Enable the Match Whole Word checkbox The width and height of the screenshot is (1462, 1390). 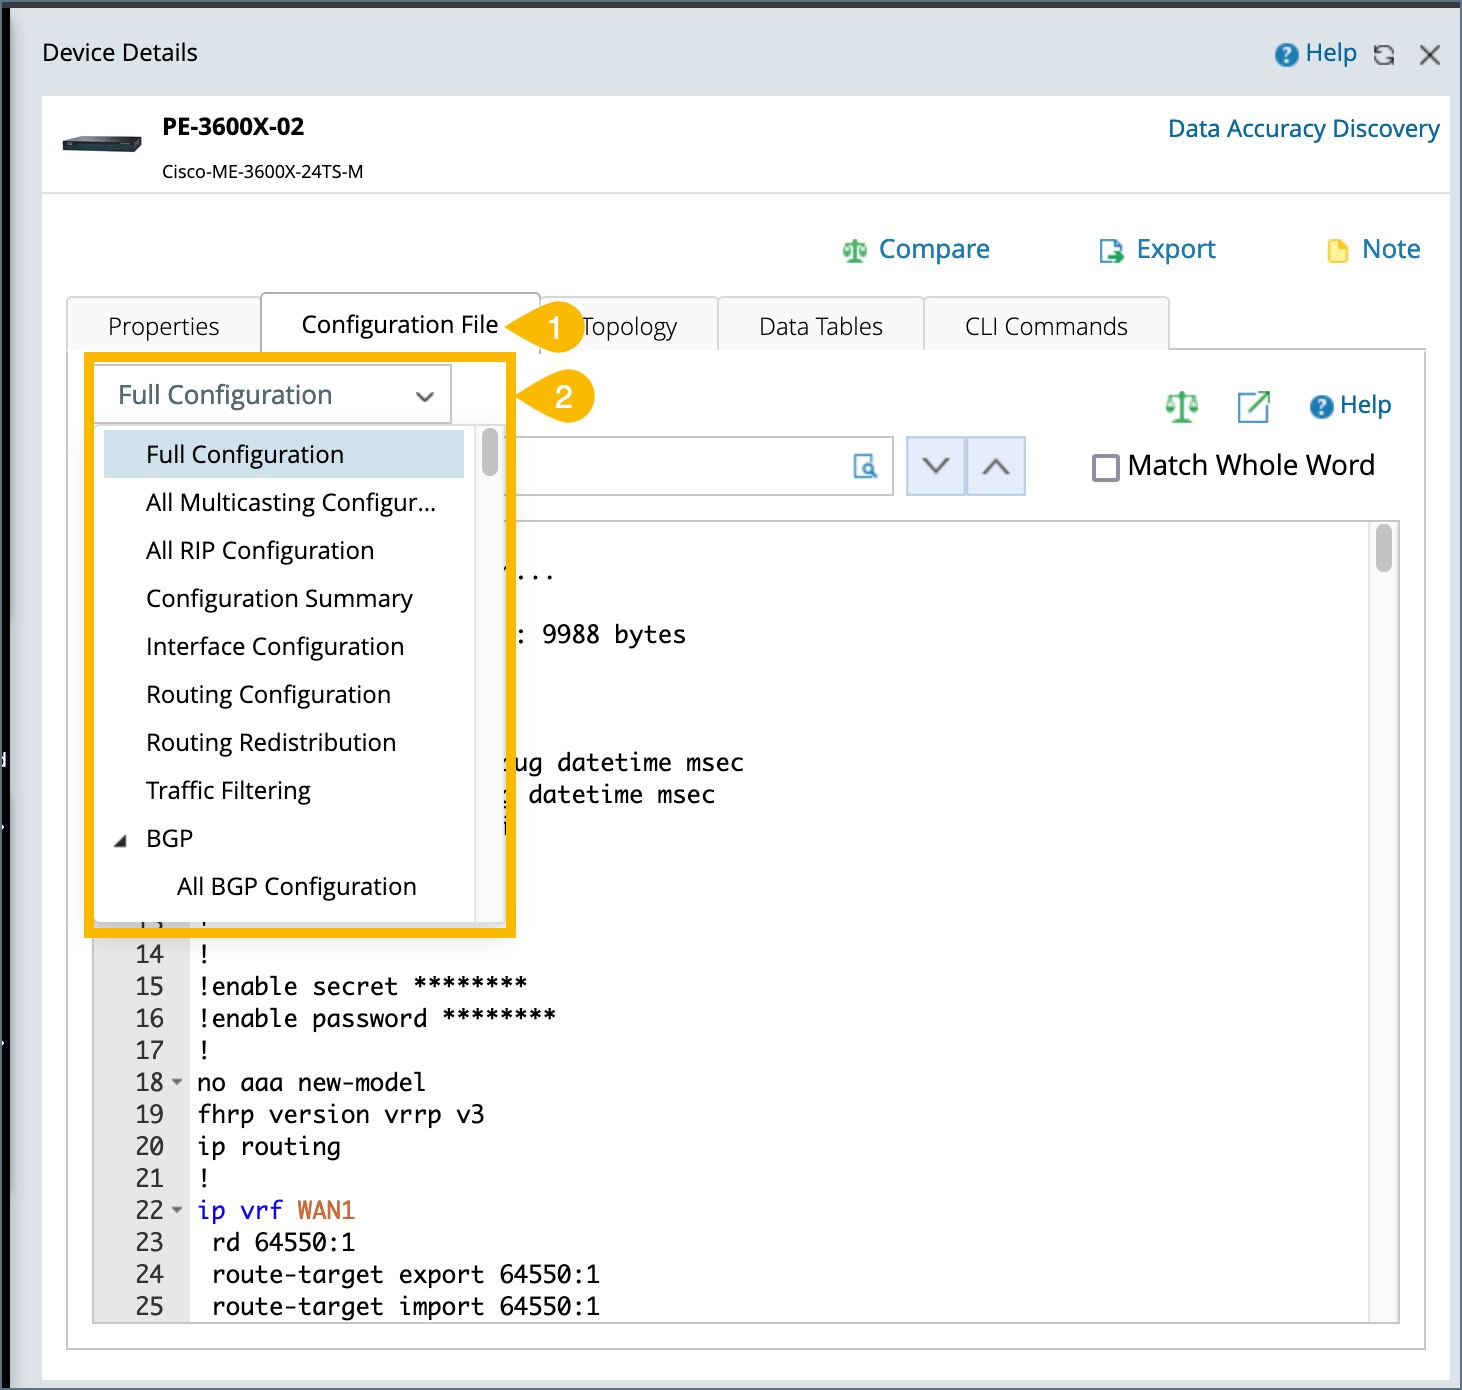pos(1105,467)
